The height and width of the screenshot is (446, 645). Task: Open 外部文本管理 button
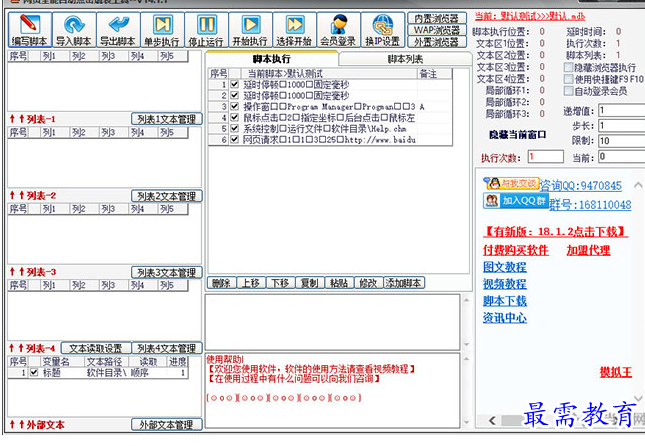coord(167,424)
